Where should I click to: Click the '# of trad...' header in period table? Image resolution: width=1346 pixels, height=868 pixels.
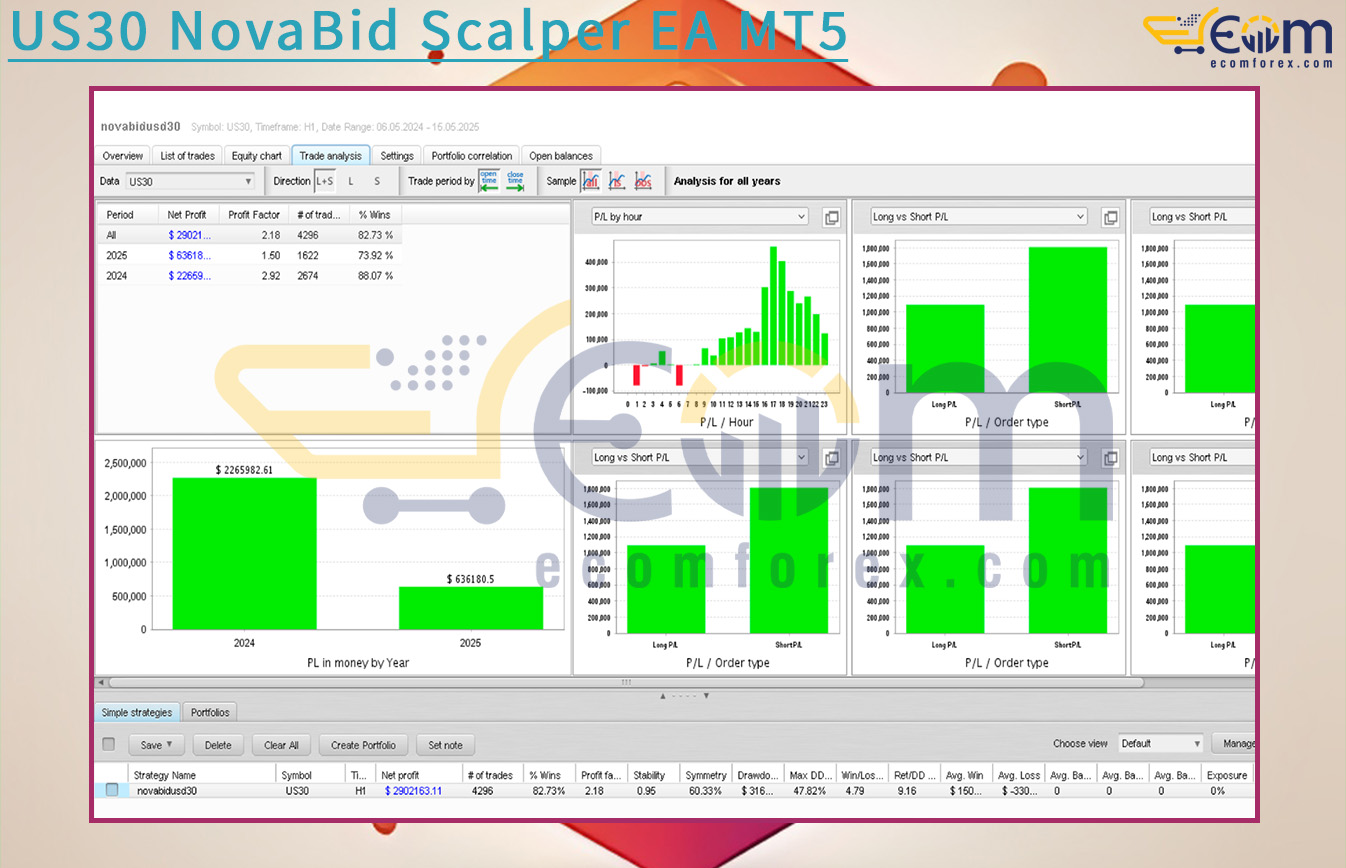318,215
